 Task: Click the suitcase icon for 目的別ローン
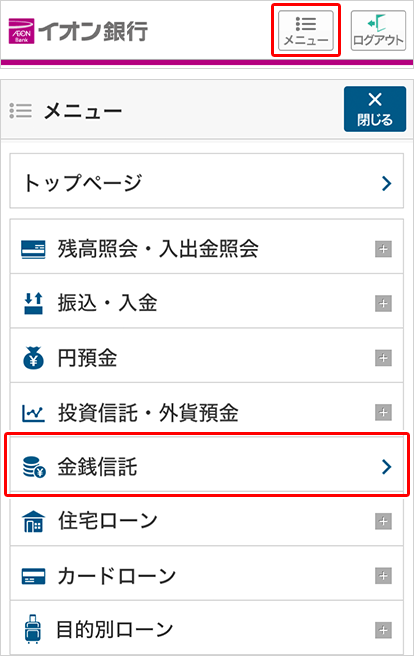coord(33,629)
